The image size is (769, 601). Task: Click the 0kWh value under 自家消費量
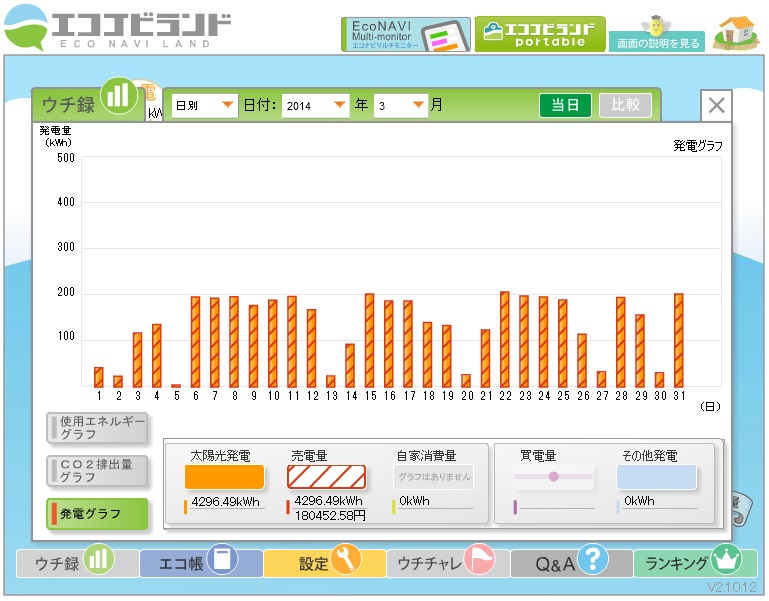coord(414,501)
